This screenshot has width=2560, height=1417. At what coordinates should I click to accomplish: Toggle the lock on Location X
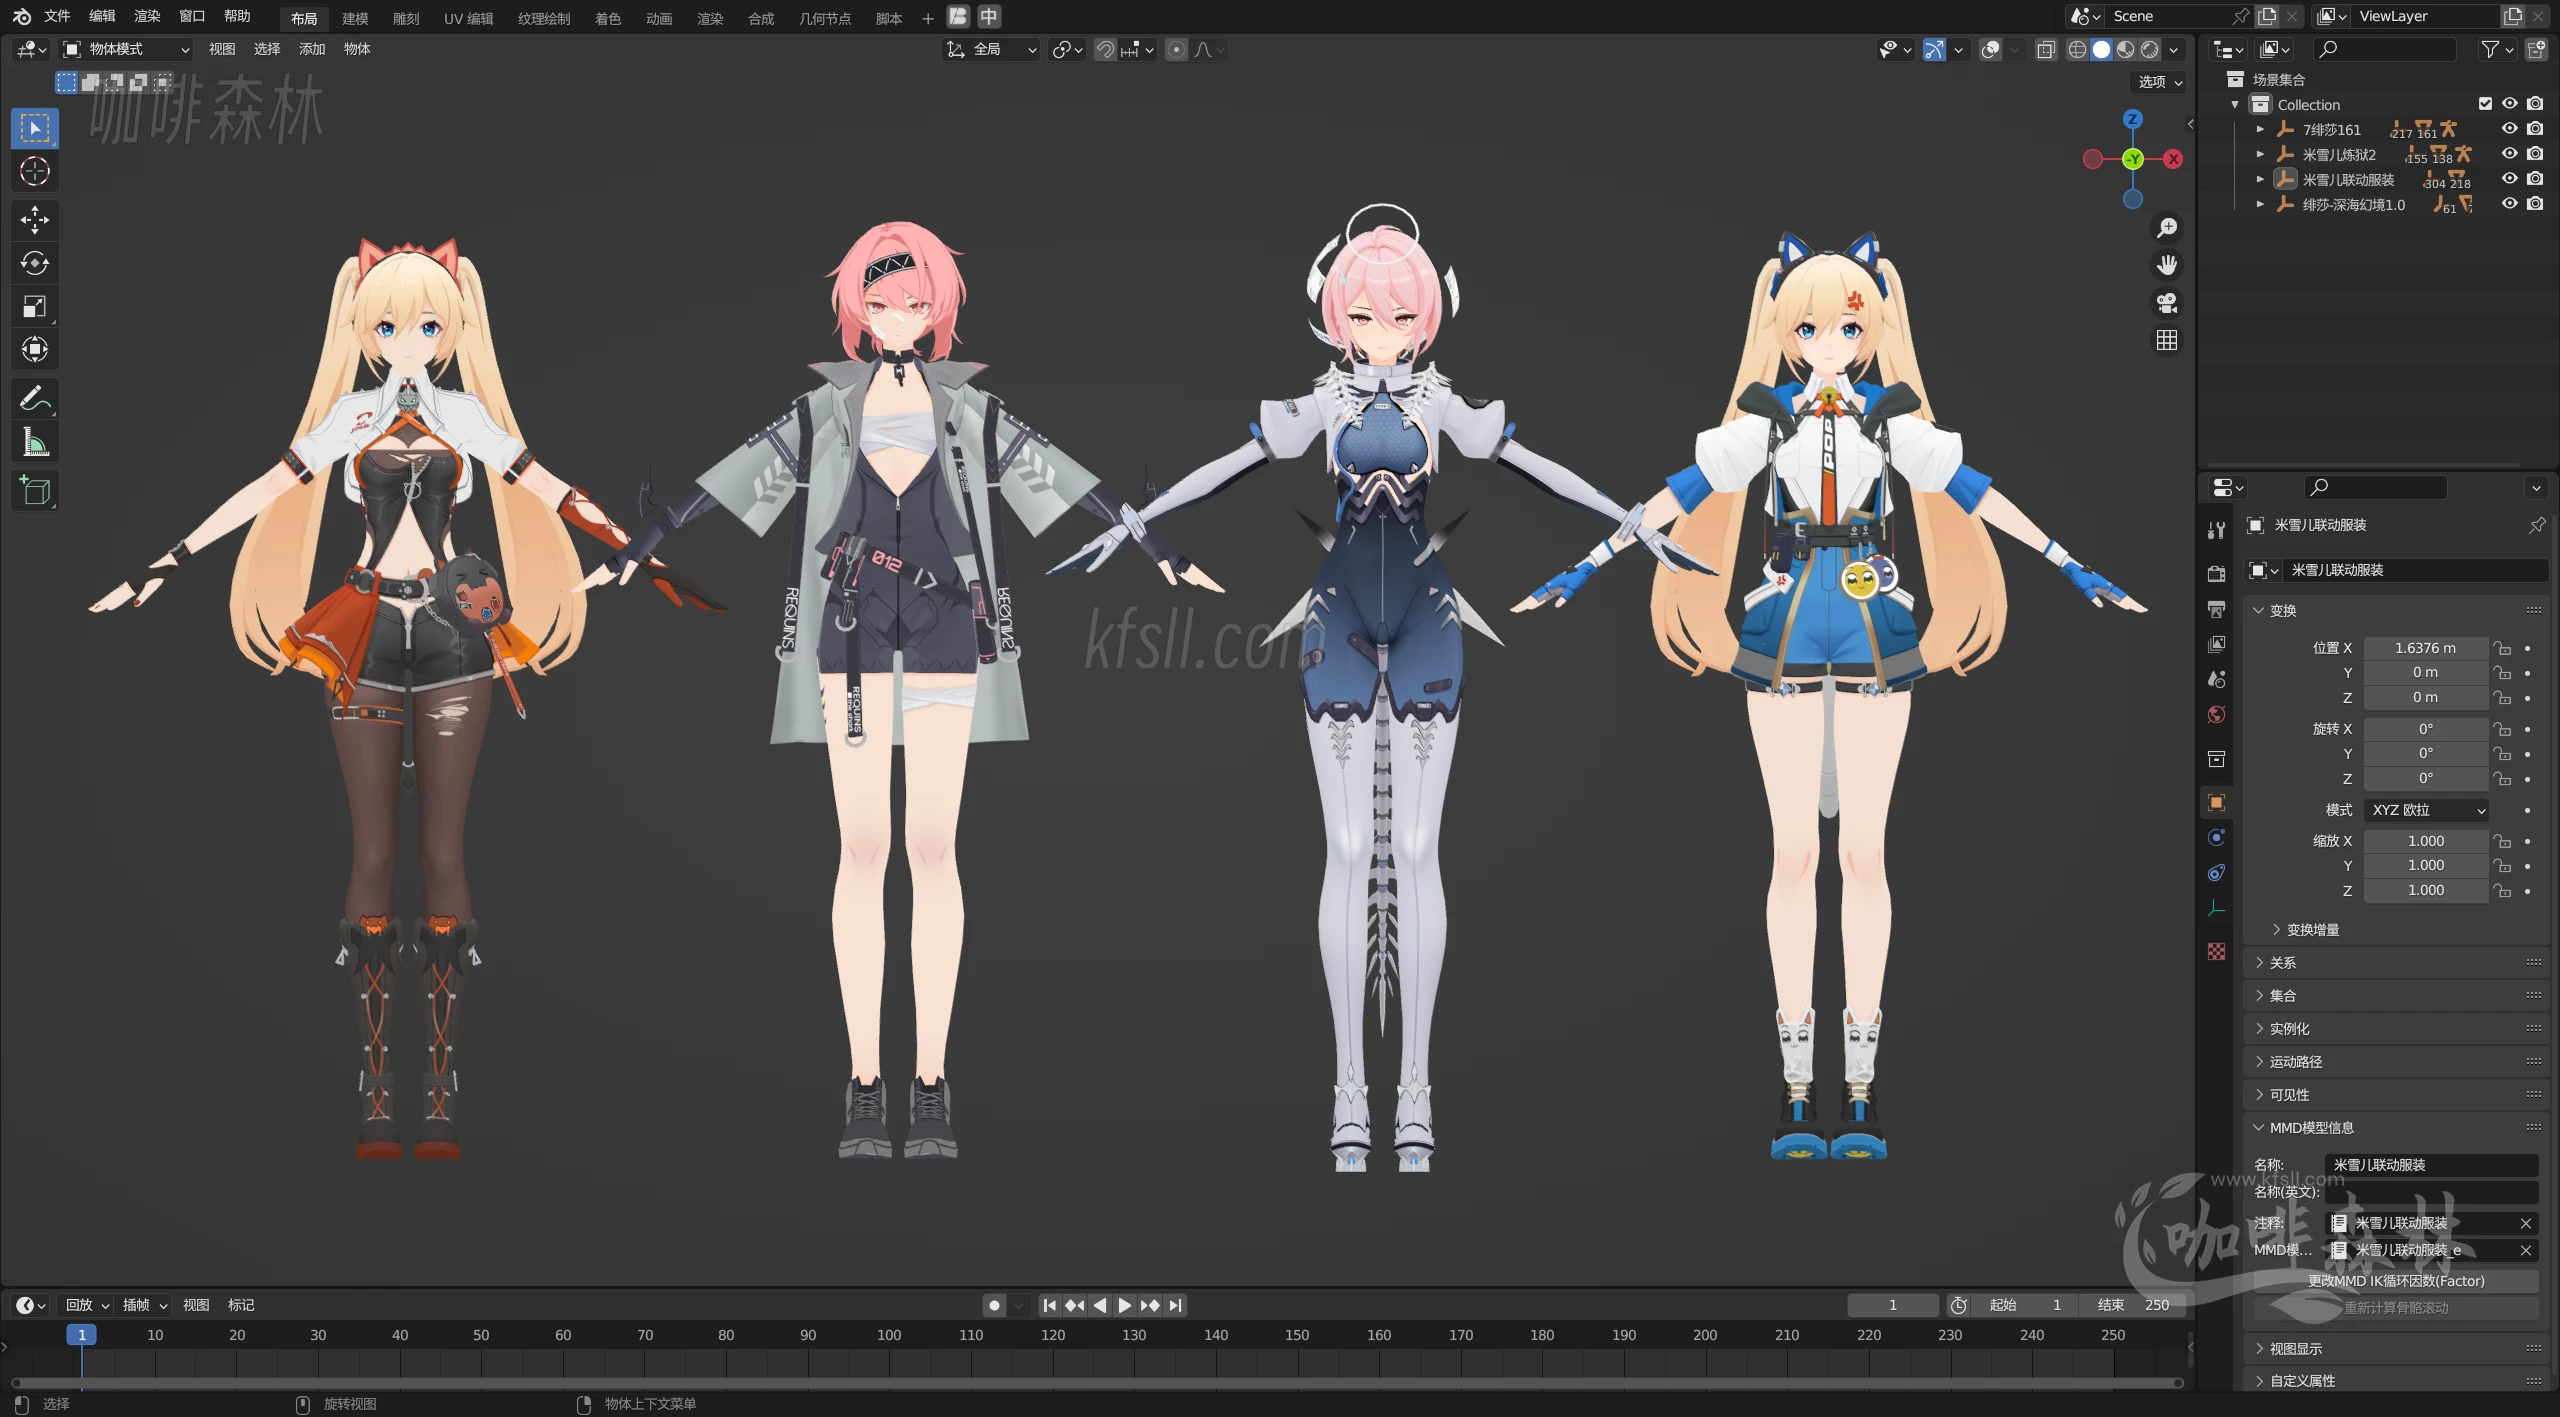tap(2503, 648)
